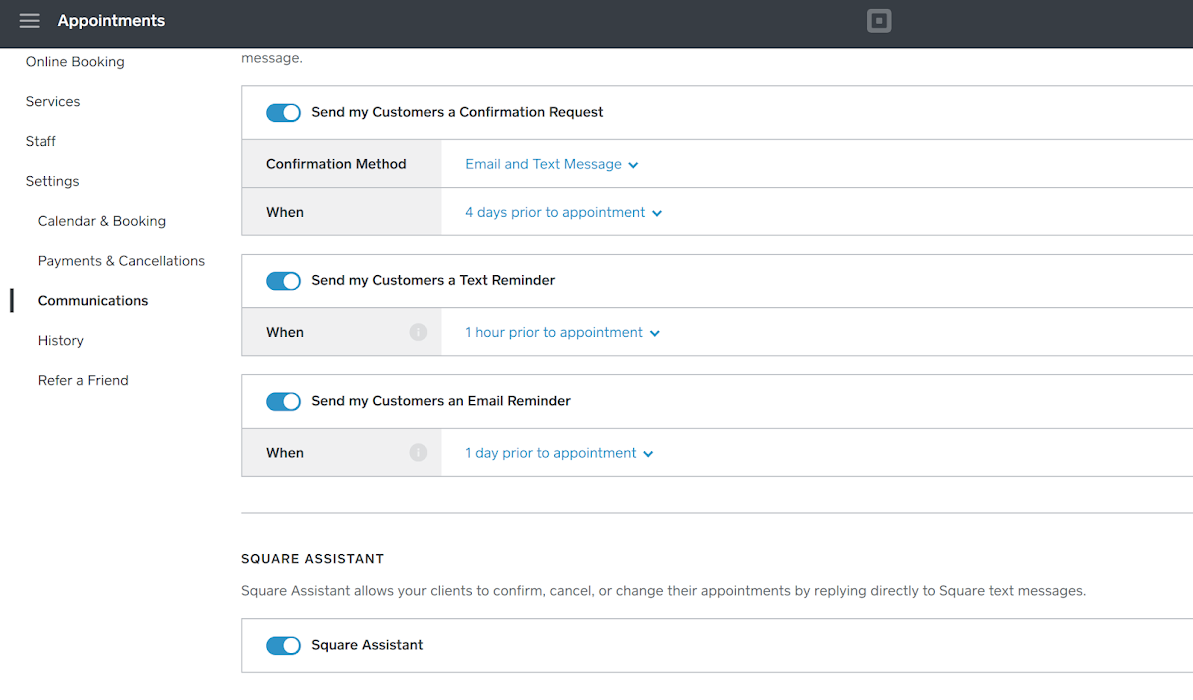This screenshot has height=700, width=1193.
Task: Turn off Send my Customers a Text Reminder
Action: point(283,280)
